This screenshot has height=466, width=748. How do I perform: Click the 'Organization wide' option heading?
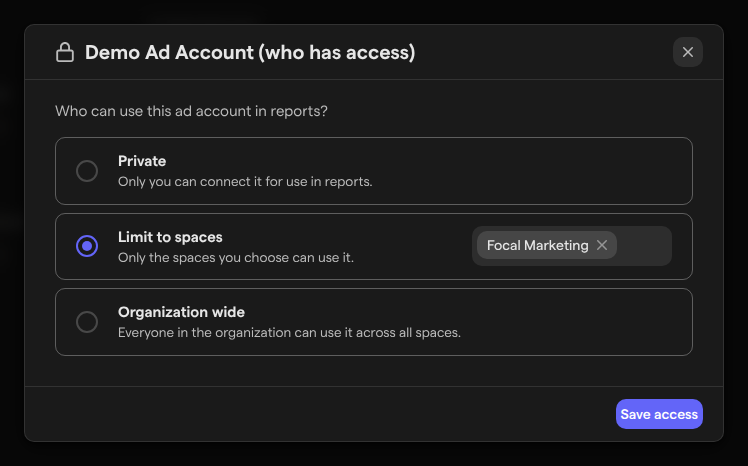181,312
